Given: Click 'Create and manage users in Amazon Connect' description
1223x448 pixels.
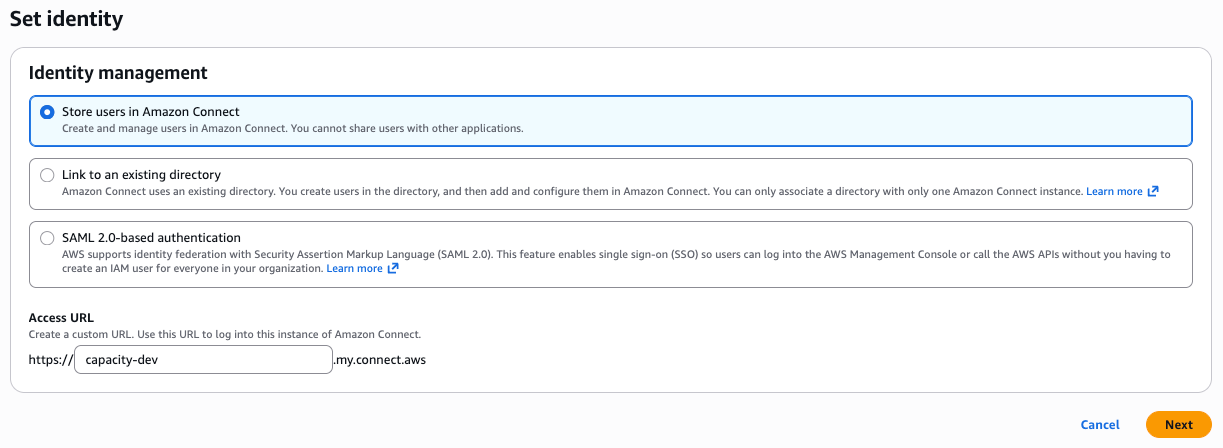Looking at the screenshot, I should tap(293, 129).
